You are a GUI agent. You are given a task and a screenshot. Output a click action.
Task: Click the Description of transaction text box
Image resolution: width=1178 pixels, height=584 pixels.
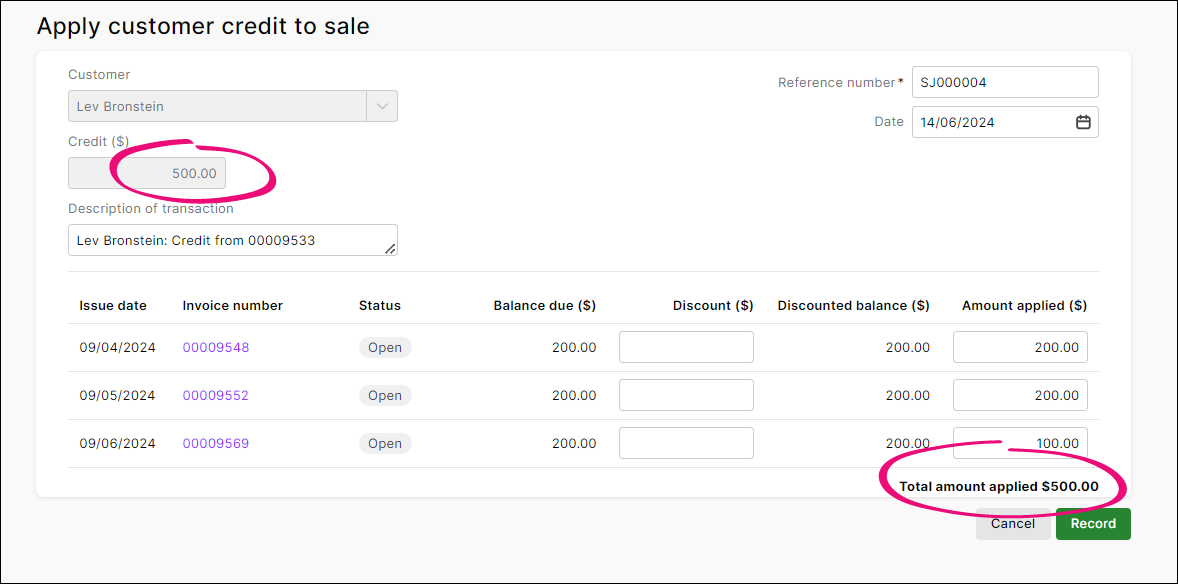click(232, 240)
